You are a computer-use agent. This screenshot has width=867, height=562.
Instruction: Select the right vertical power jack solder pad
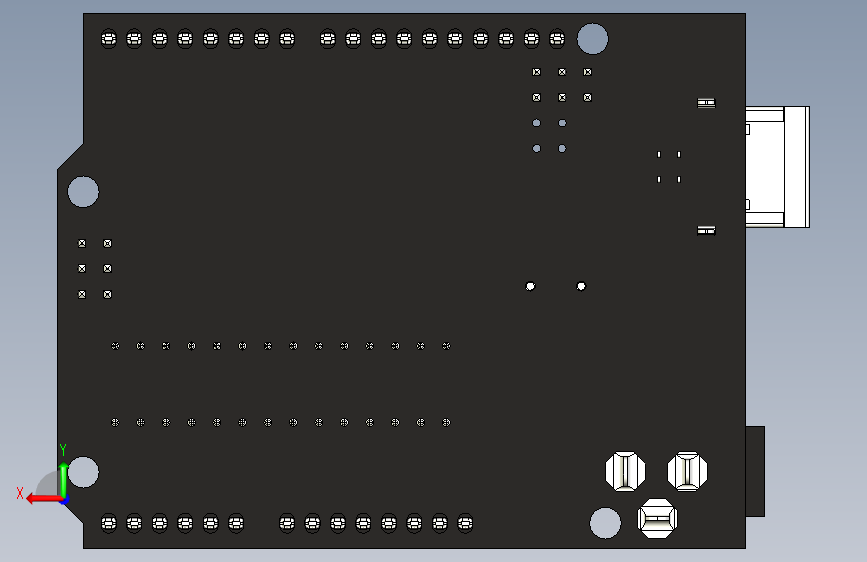(687, 471)
